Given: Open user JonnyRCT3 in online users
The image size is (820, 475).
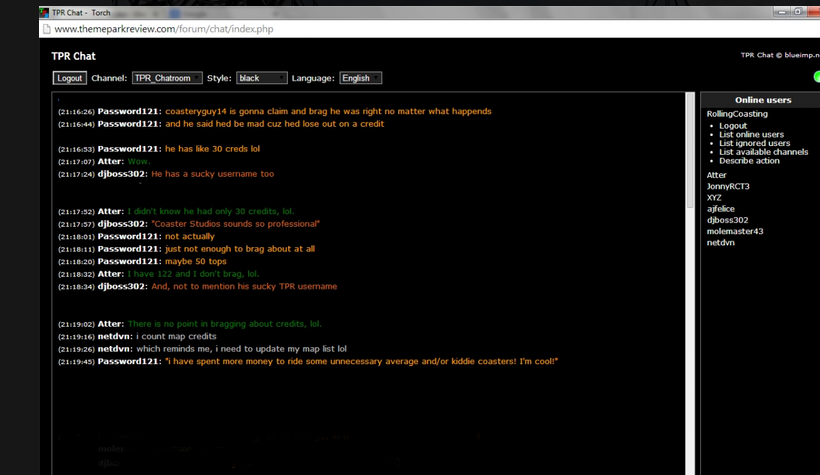Looking at the screenshot, I should (x=728, y=186).
